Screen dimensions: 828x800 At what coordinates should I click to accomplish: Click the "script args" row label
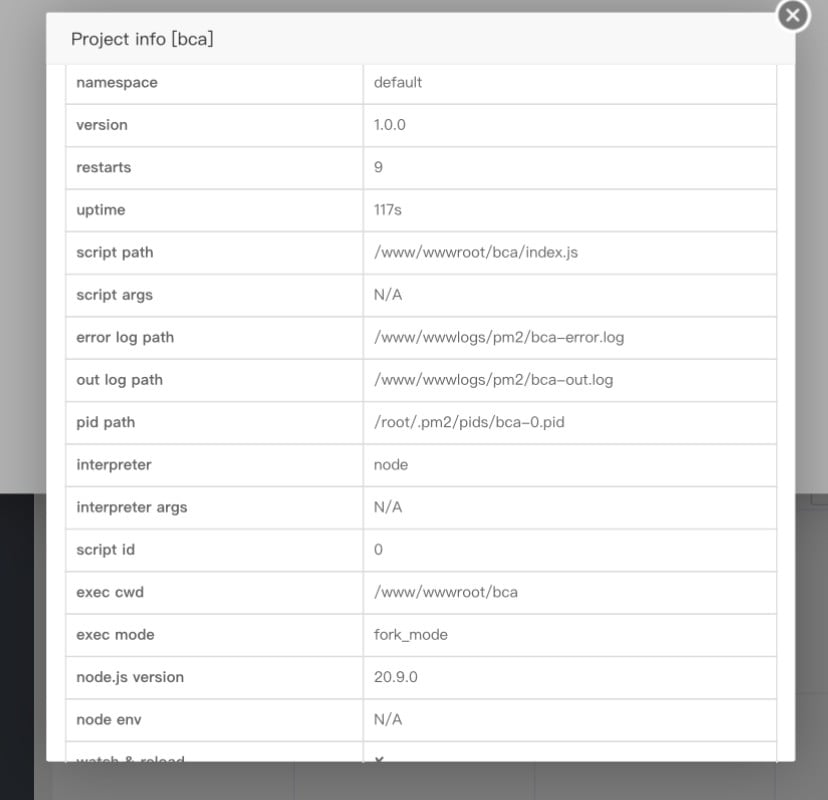tap(115, 295)
